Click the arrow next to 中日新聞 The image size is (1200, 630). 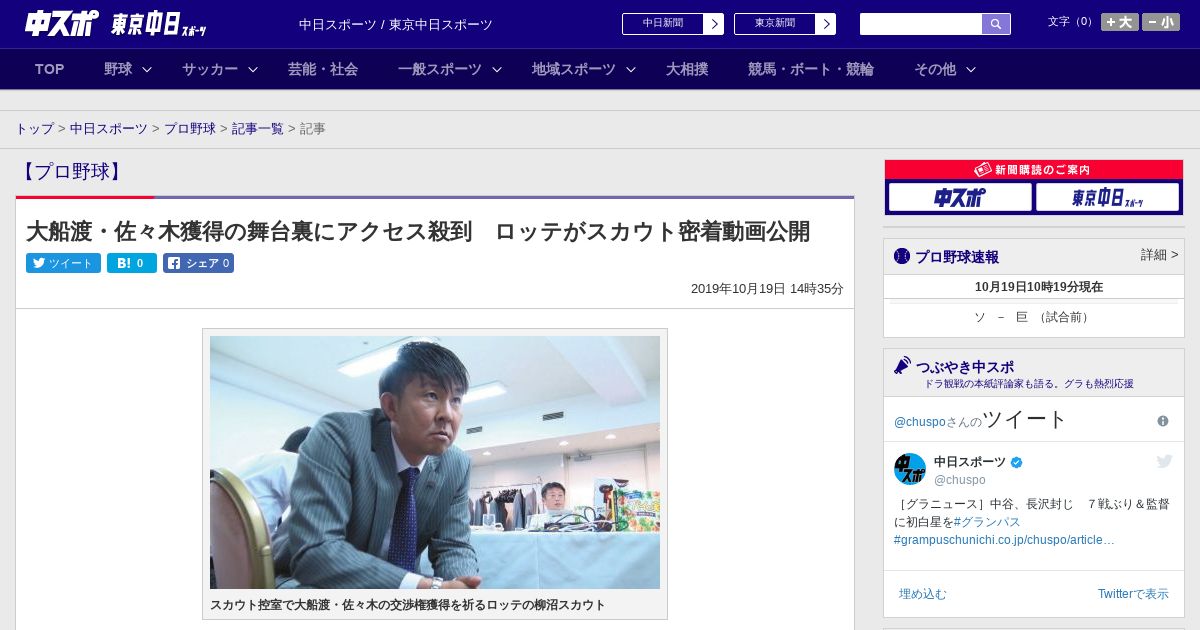(714, 24)
